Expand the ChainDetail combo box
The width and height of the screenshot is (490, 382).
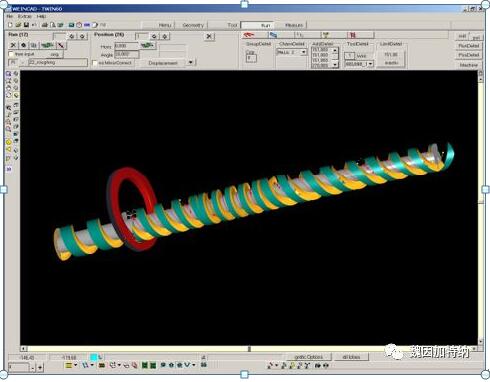pyautogui.click(x=303, y=52)
